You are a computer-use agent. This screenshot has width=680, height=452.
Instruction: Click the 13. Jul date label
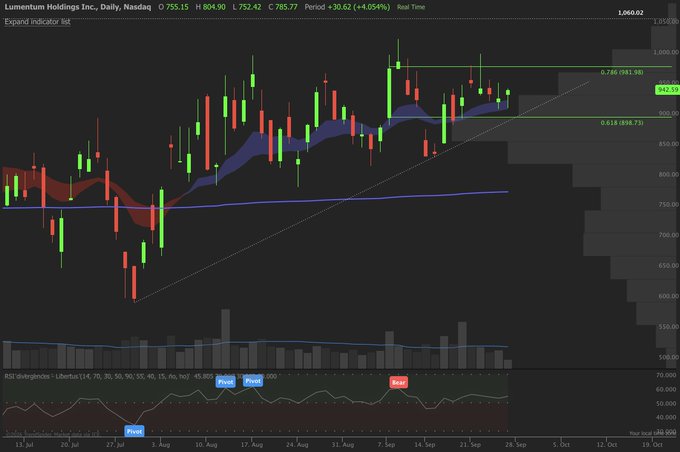24,445
